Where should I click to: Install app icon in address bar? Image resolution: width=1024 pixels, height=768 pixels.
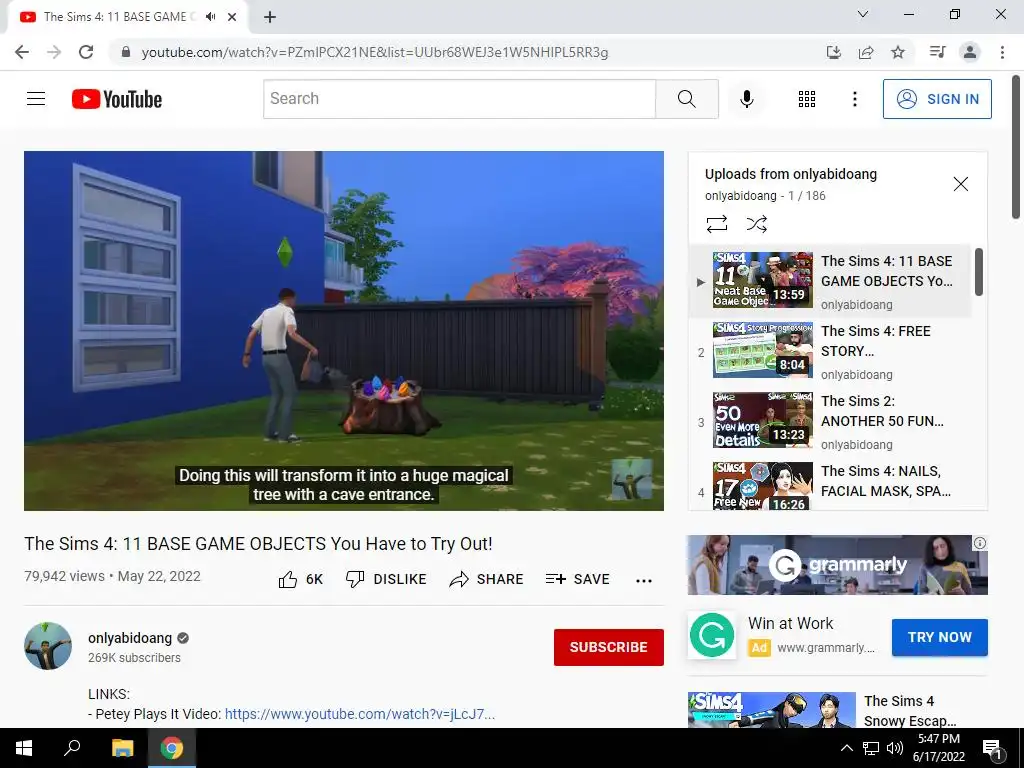pyautogui.click(x=834, y=52)
